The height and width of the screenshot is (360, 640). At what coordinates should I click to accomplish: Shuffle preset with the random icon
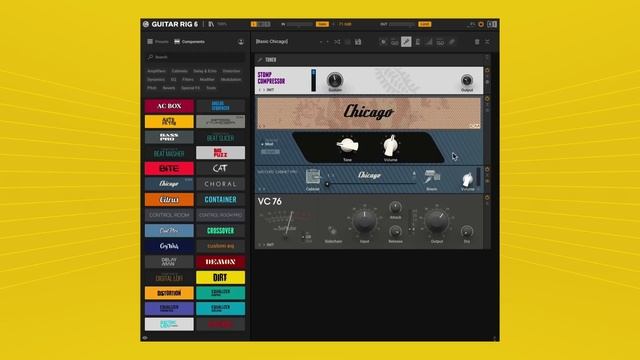[337, 42]
